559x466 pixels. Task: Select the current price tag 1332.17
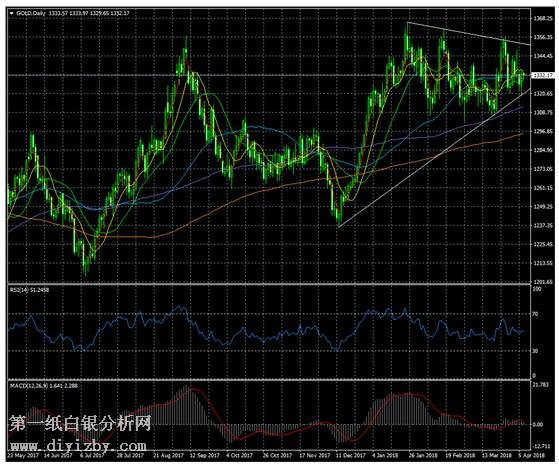[x=543, y=75]
